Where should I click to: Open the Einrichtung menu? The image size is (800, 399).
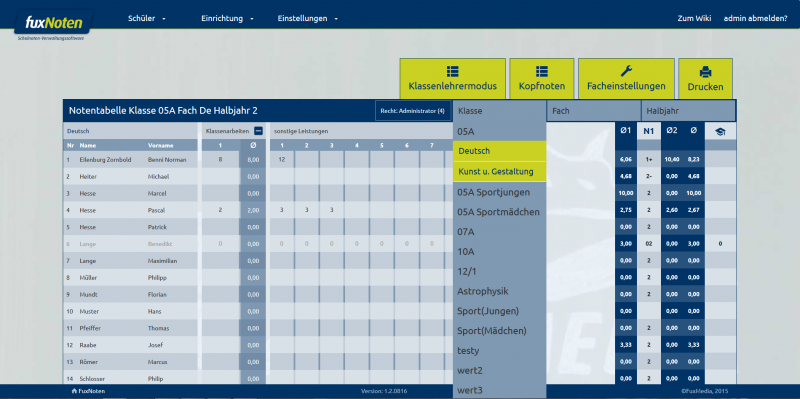228,19
